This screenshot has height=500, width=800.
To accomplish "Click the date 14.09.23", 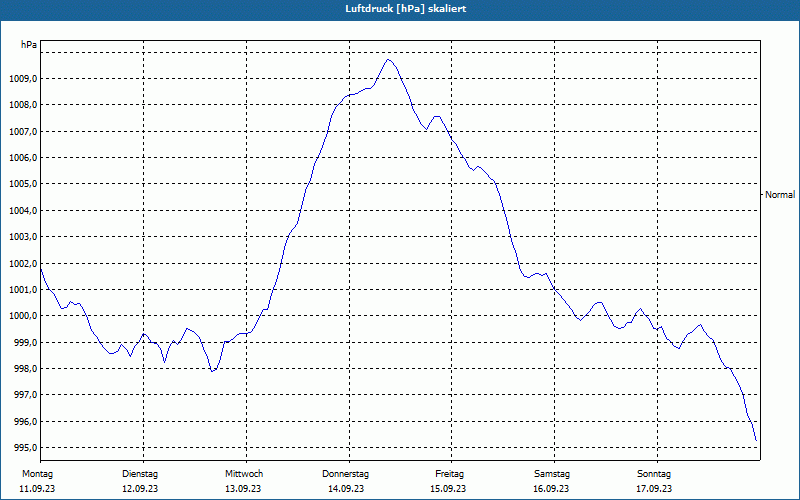I will pyautogui.click(x=346, y=489).
